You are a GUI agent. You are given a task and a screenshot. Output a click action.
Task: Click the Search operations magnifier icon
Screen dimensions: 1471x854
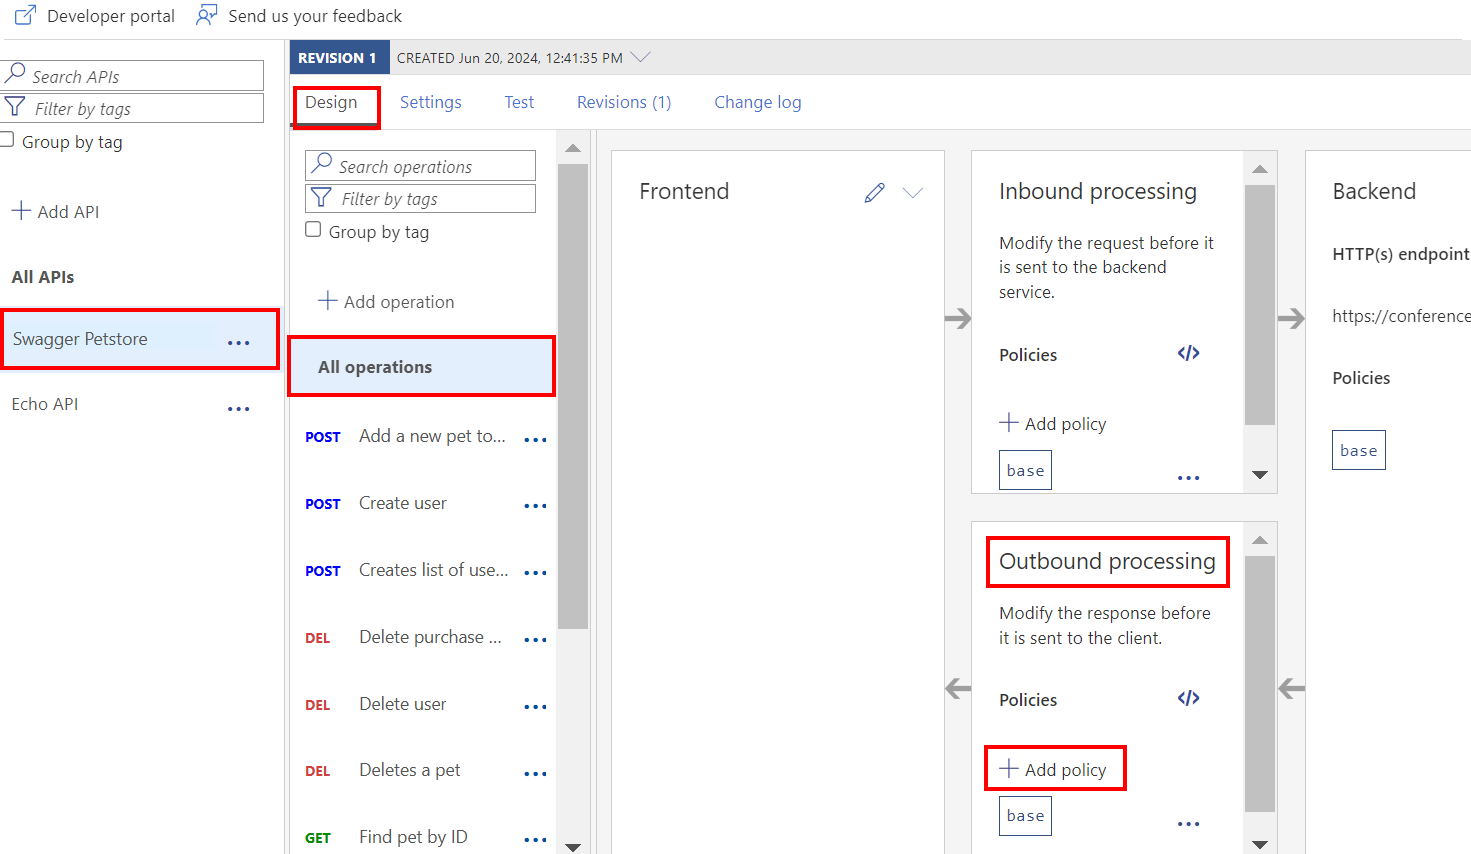(321, 163)
